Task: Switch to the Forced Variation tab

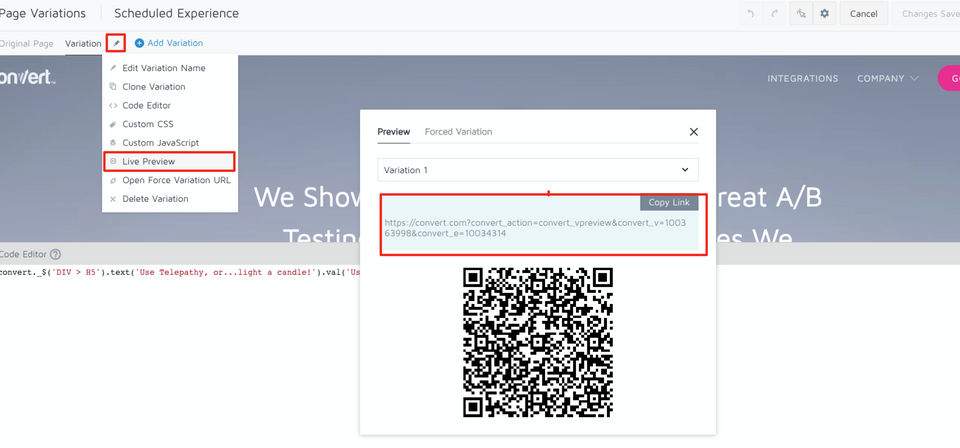Action: [x=459, y=132]
